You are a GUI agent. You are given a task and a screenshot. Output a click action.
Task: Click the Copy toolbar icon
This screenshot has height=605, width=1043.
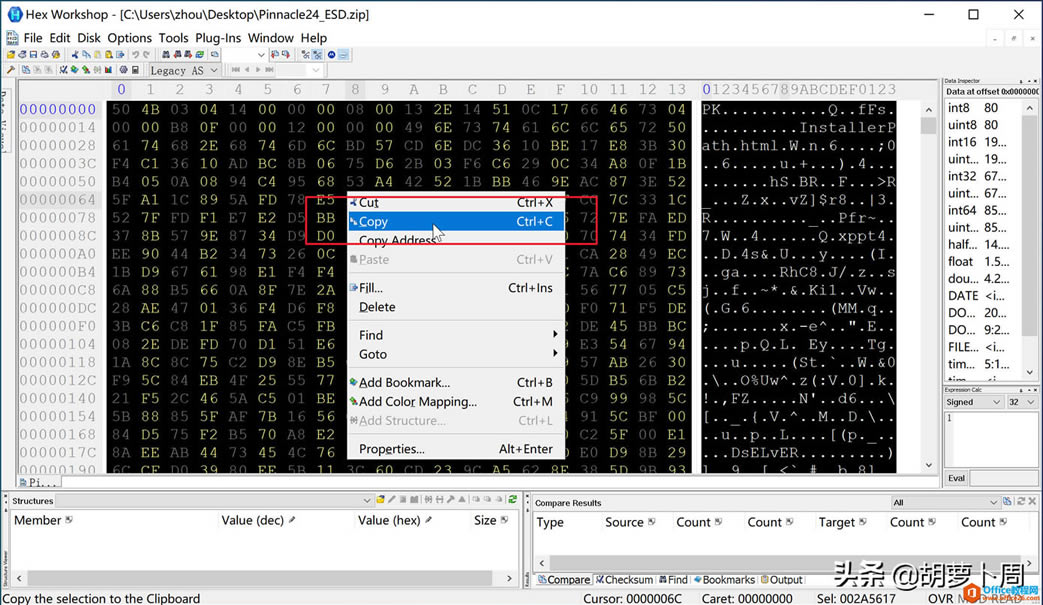pyautogui.click(x=86, y=55)
